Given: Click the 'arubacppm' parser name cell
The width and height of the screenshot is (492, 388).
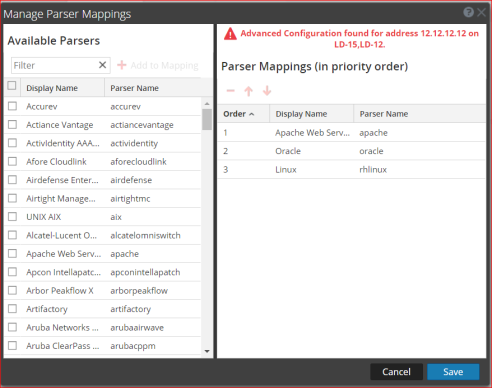Looking at the screenshot, I should click(133, 346).
